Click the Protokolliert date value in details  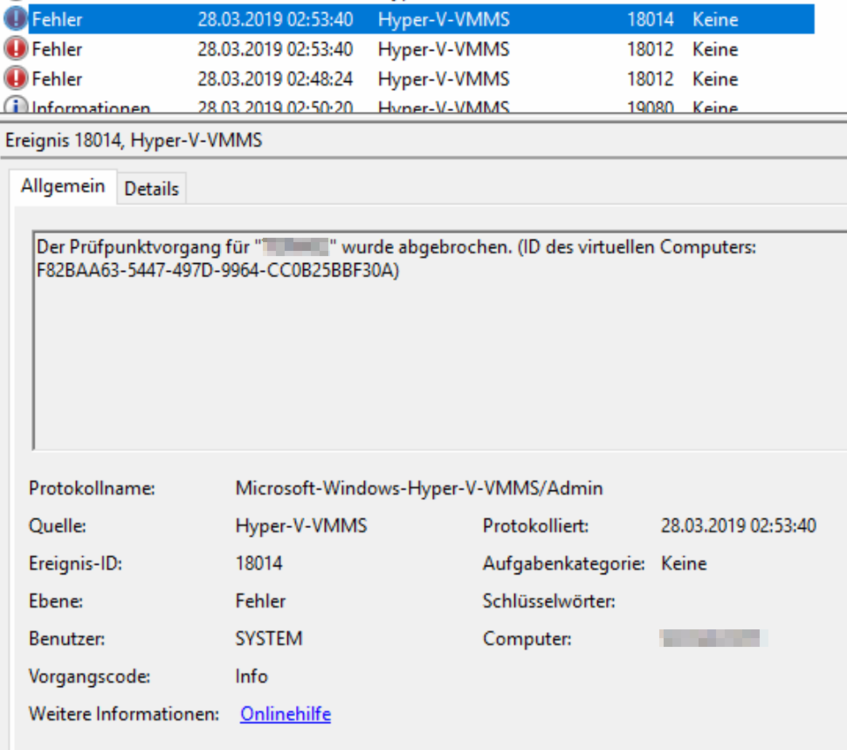[x=738, y=526]
